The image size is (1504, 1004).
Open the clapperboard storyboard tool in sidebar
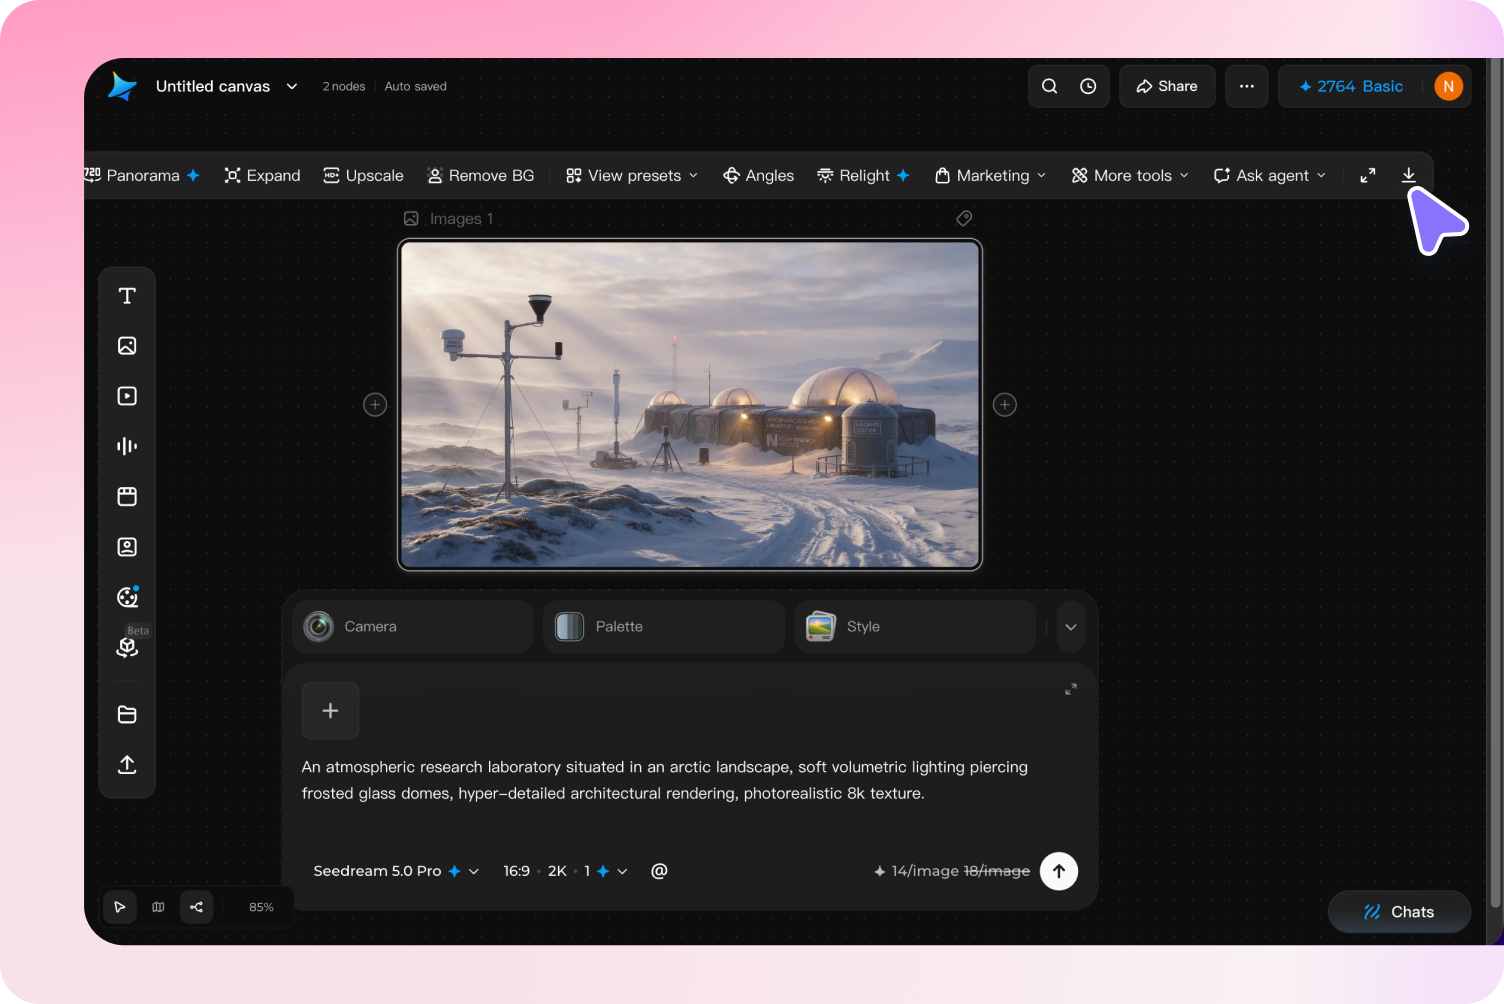point(127,497)
